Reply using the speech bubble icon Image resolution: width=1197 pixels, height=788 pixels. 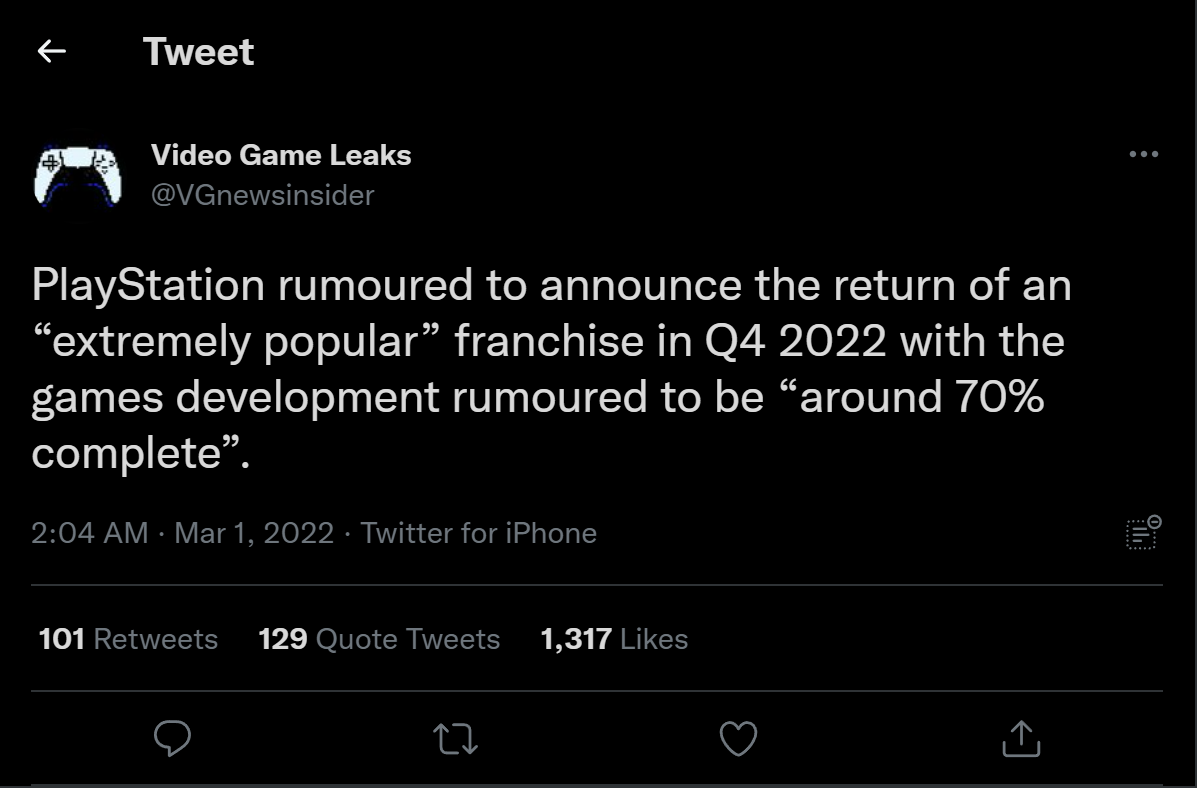pyautogui.click(x=172, y=739)
